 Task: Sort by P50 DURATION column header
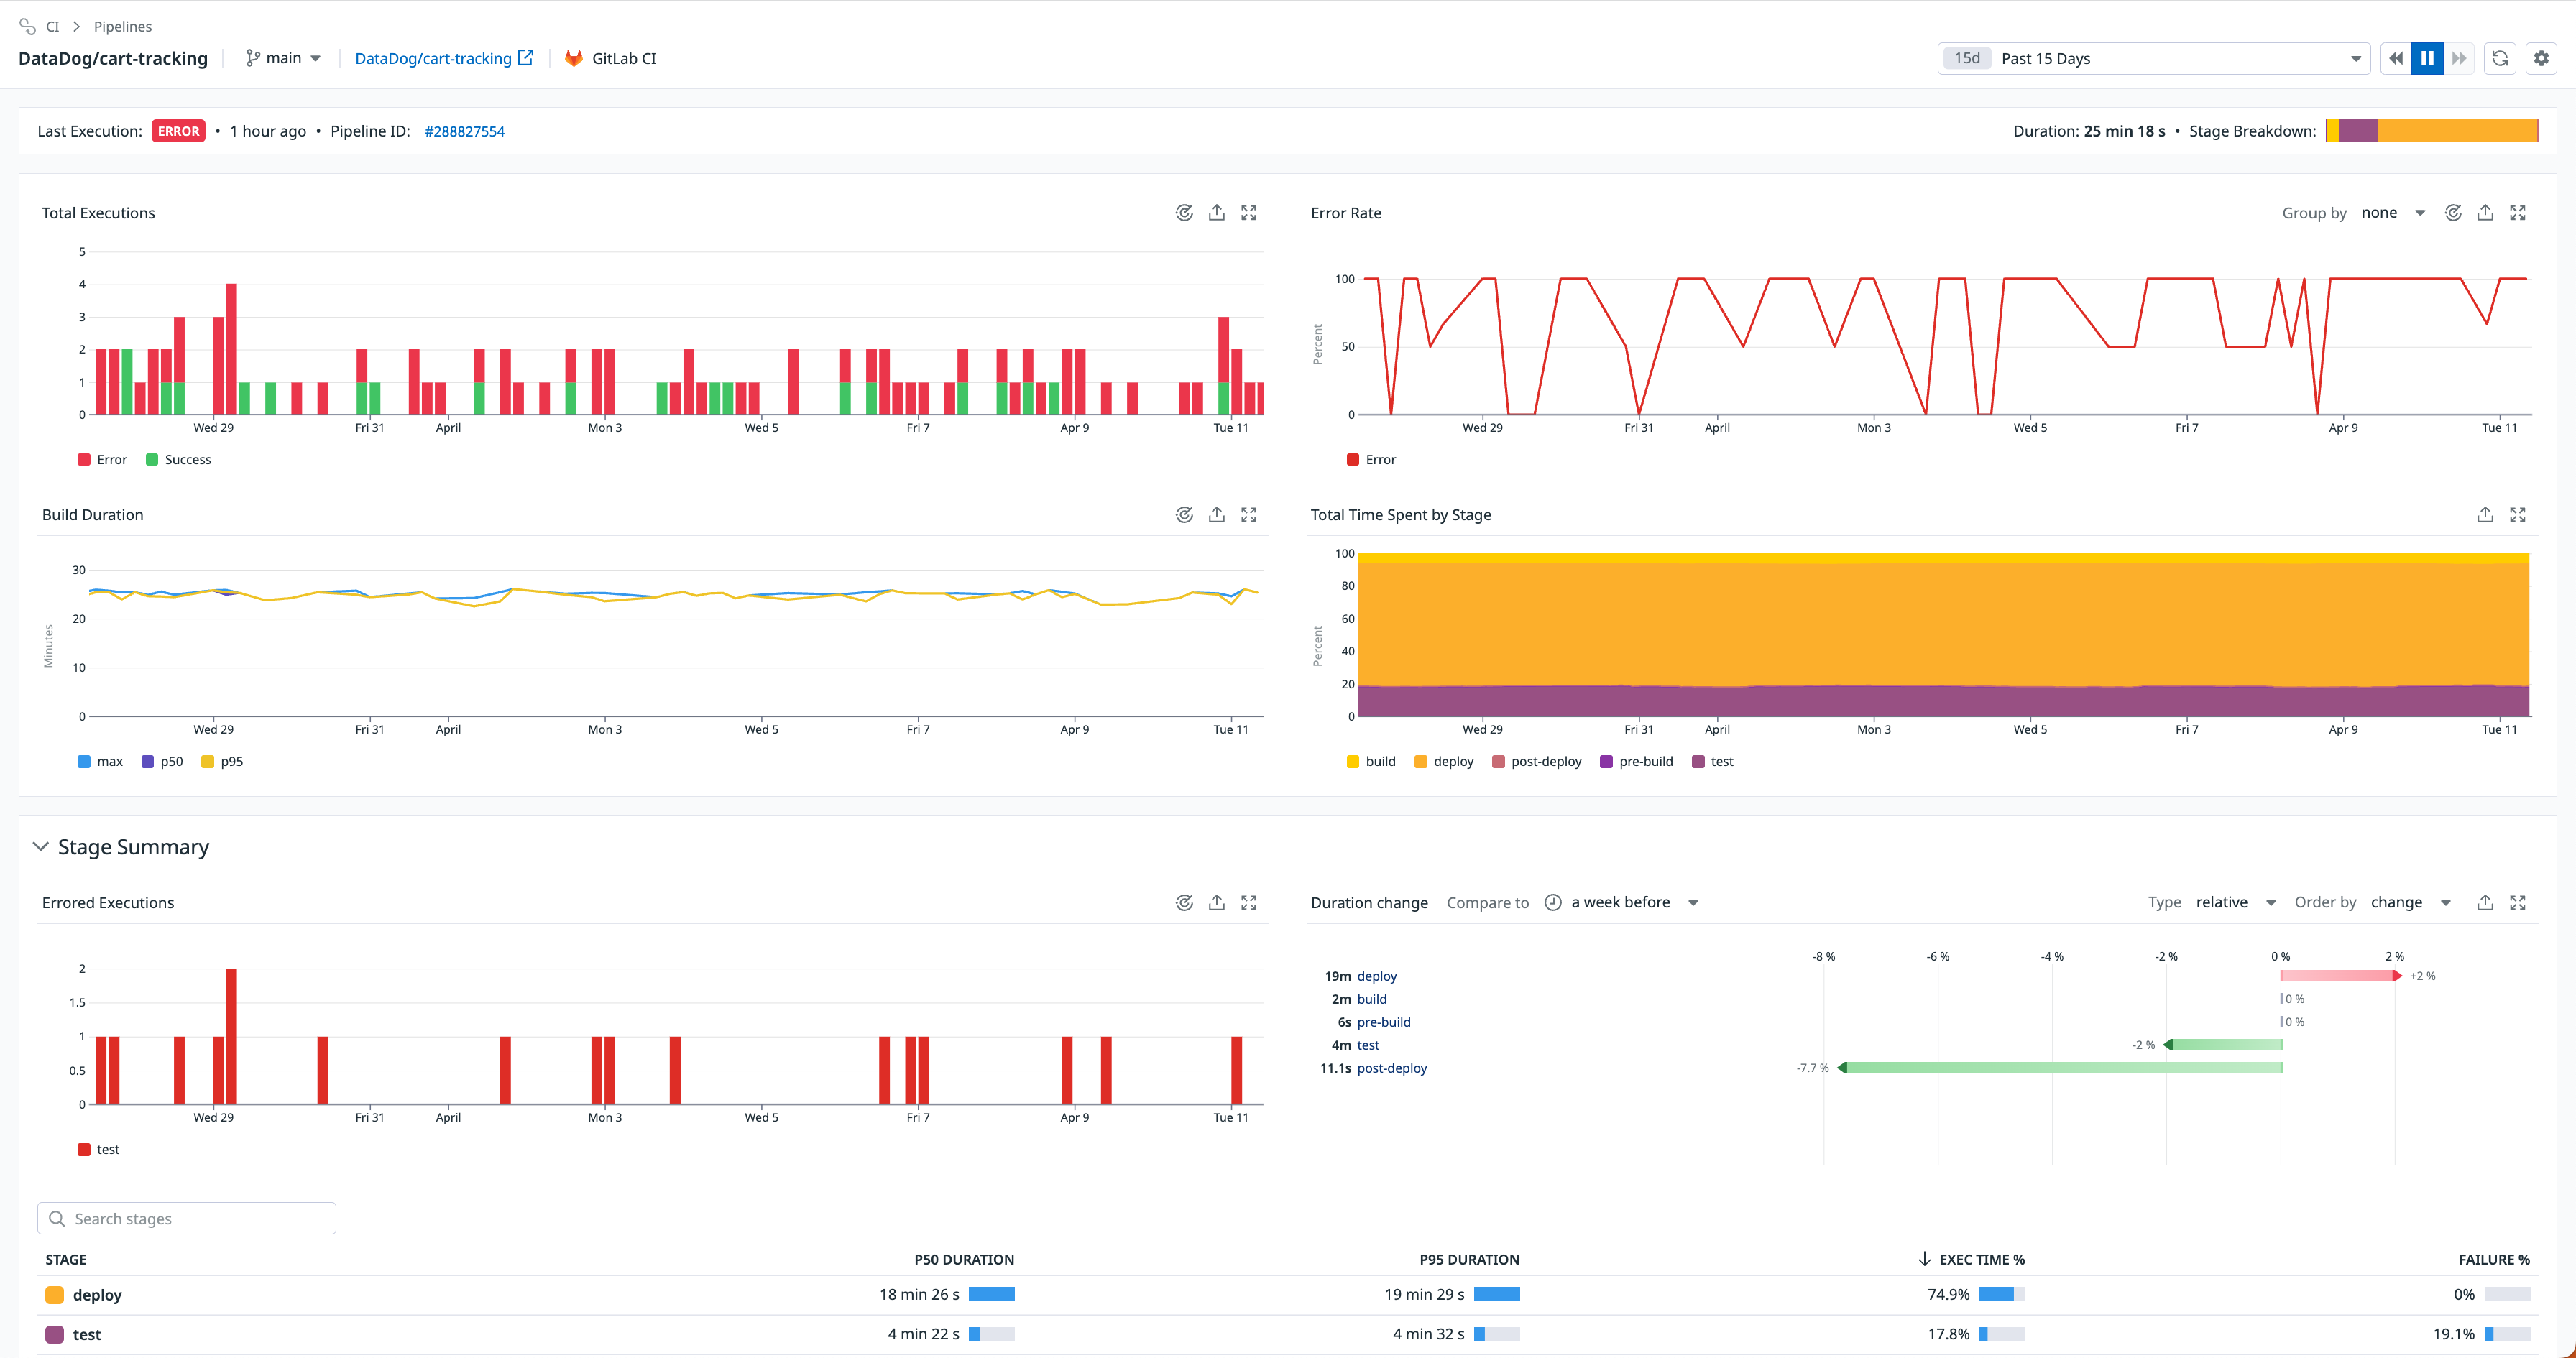point(964,1260)
